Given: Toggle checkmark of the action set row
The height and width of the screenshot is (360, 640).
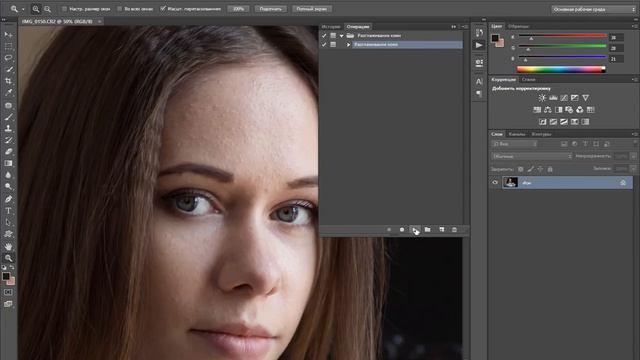Looking at the screenshot, I should (x=324, y=36).
